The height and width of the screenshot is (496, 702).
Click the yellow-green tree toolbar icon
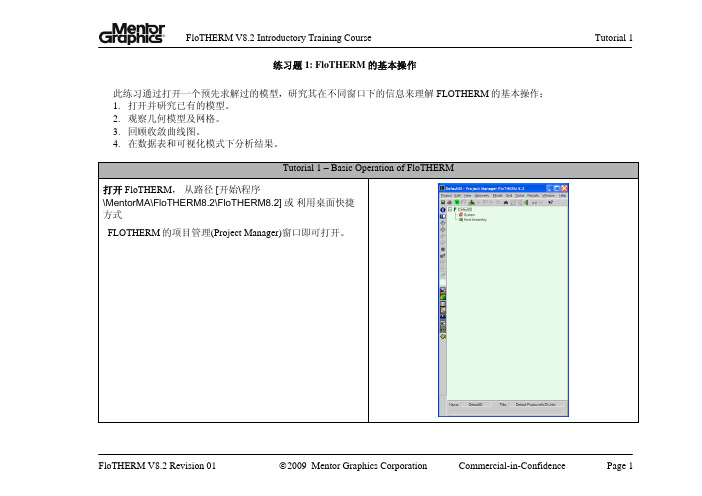pos(526,202)
